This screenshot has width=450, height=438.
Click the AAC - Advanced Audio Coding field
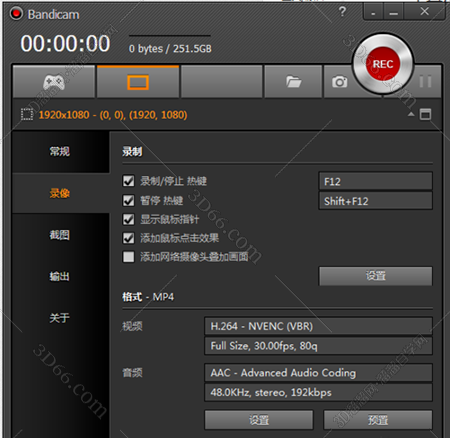coord(318,373)
